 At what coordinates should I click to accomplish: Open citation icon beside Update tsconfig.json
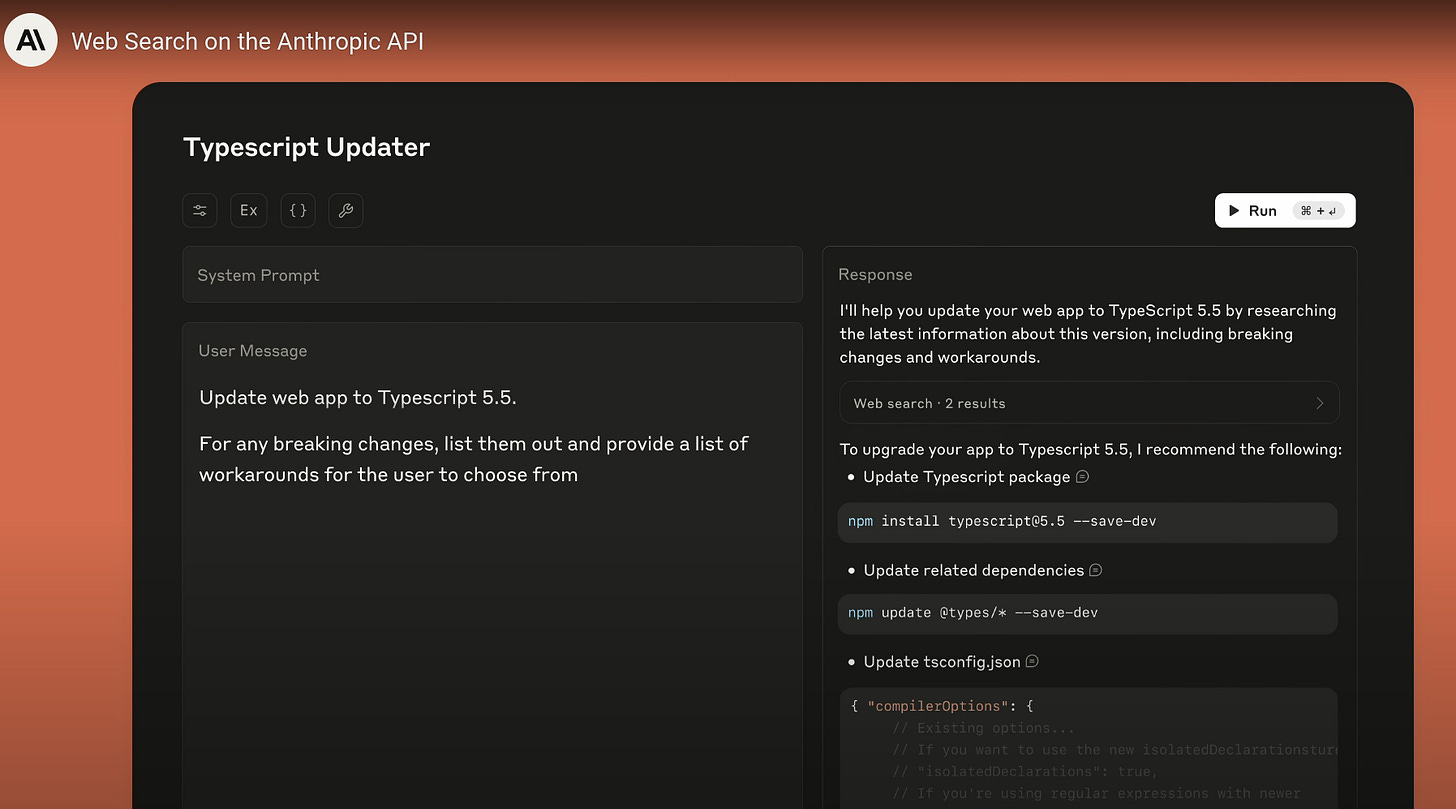tap(1032, 661)
